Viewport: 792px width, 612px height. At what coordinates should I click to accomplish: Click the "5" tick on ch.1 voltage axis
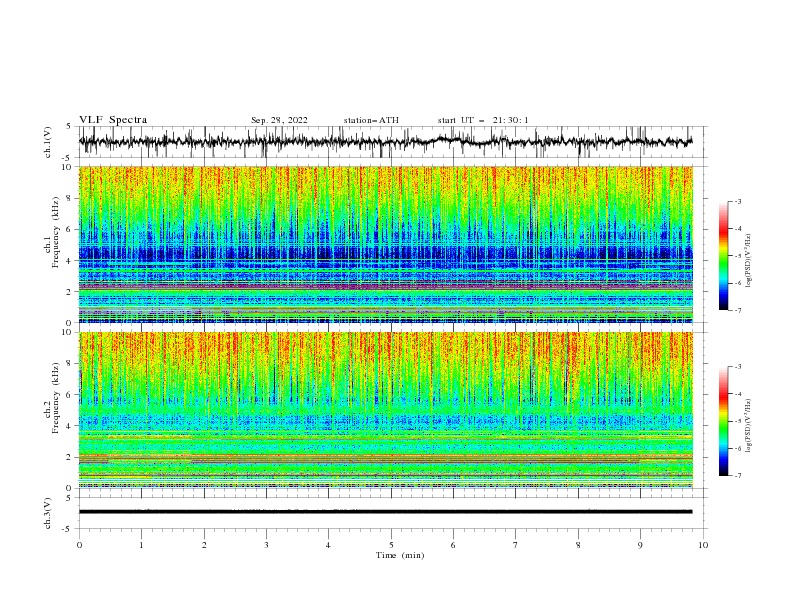(x=69, y=126)
